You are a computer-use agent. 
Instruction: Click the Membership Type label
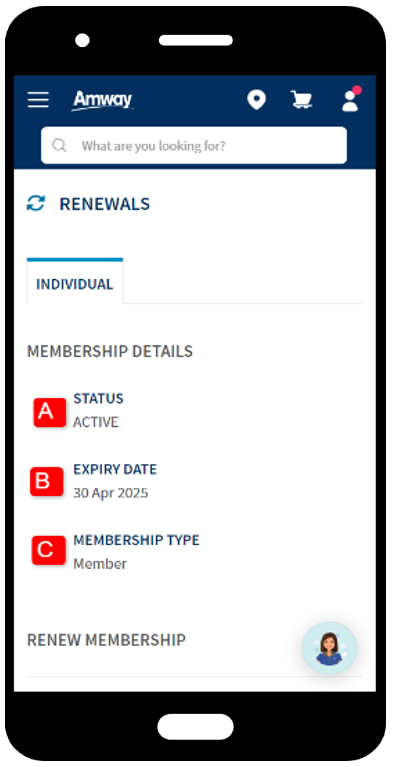tap(137, 540)
